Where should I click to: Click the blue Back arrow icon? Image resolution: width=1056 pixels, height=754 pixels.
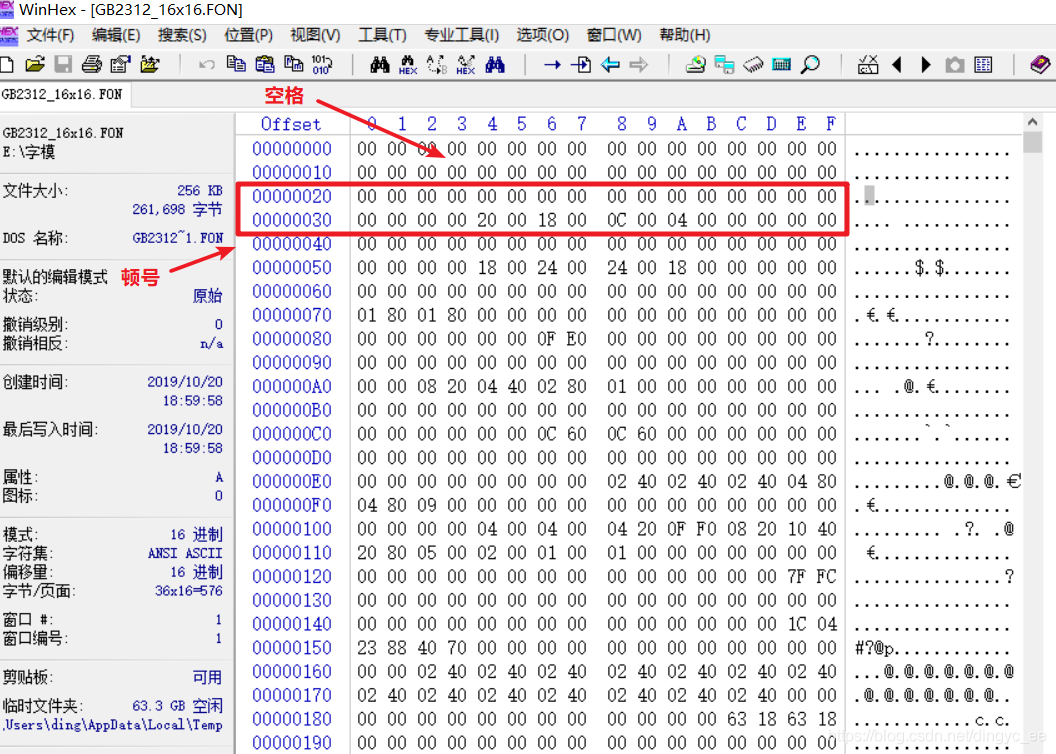pos(610,65)
